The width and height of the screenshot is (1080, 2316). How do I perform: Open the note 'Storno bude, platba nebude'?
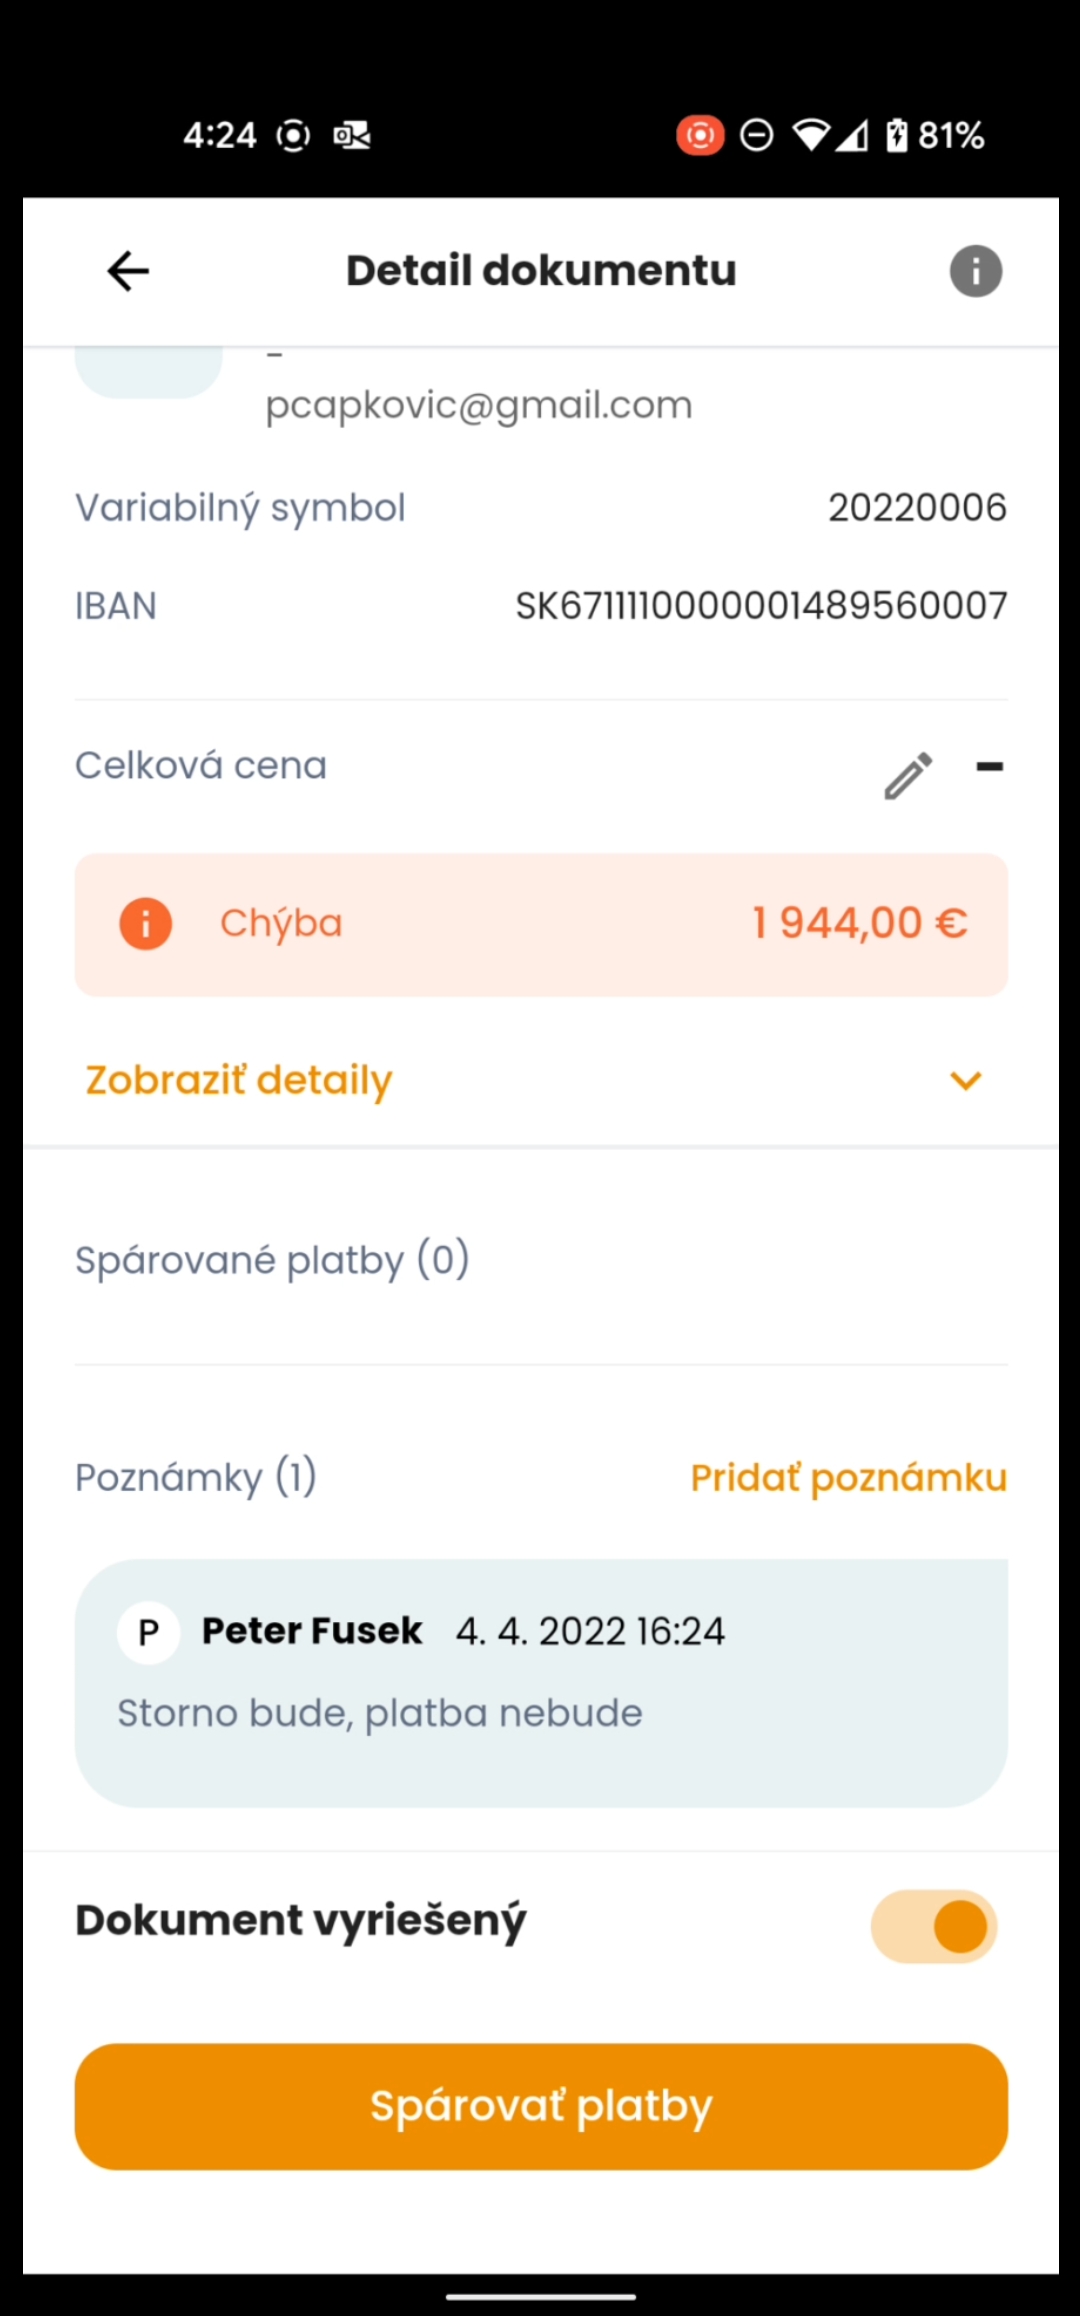(380, 1713)
